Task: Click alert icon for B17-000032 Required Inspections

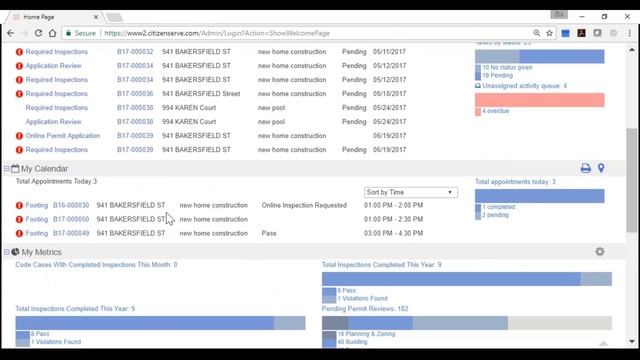Action: pos(19,52)
